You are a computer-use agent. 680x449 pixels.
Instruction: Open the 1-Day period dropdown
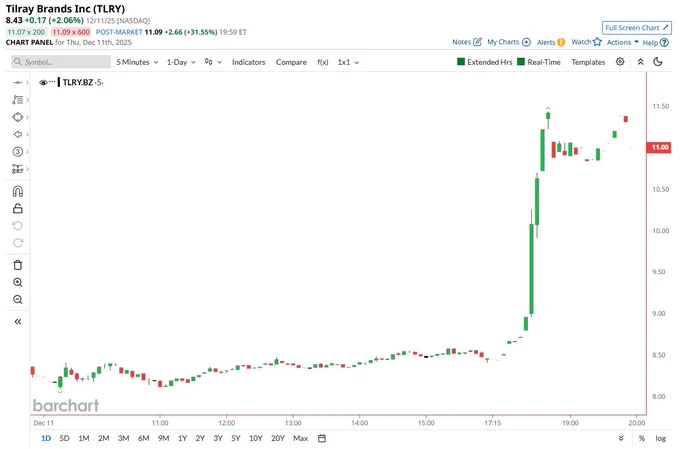point(181,62)
